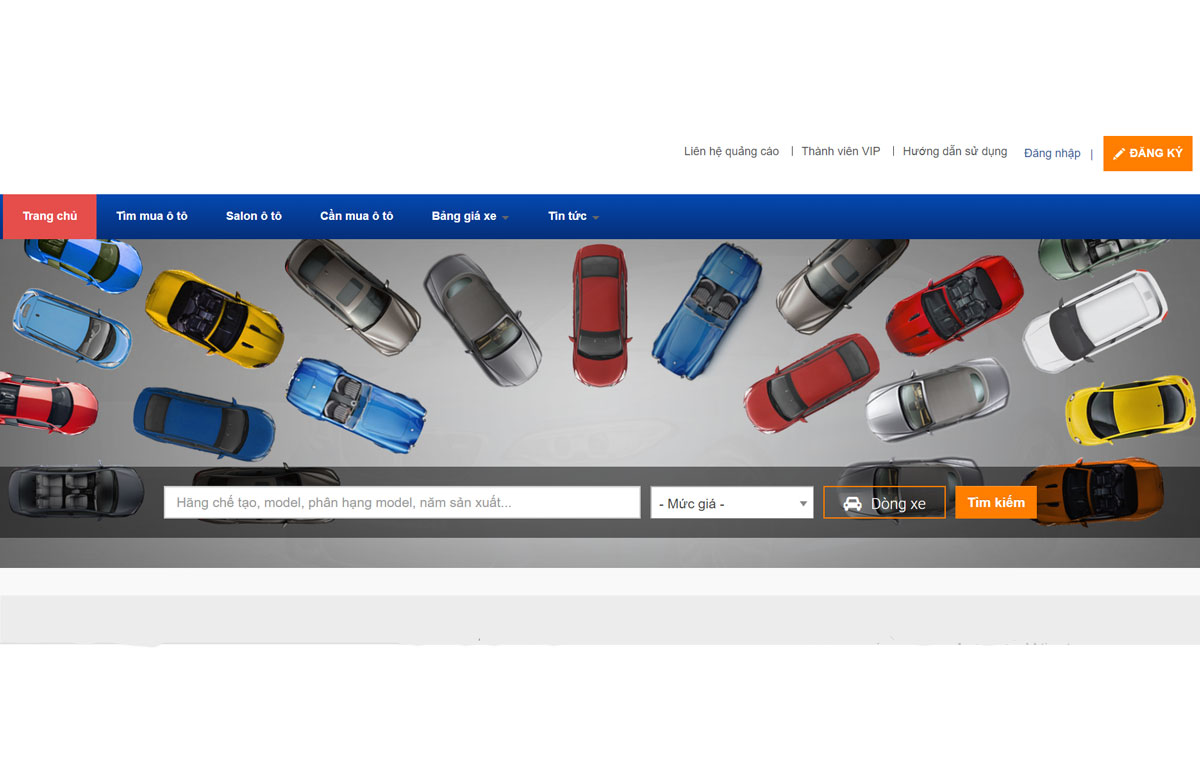Screen dimensions: 1200x768
Task: Click the Liên hệ quảng cáo link
Action: (x=731, y=151)
